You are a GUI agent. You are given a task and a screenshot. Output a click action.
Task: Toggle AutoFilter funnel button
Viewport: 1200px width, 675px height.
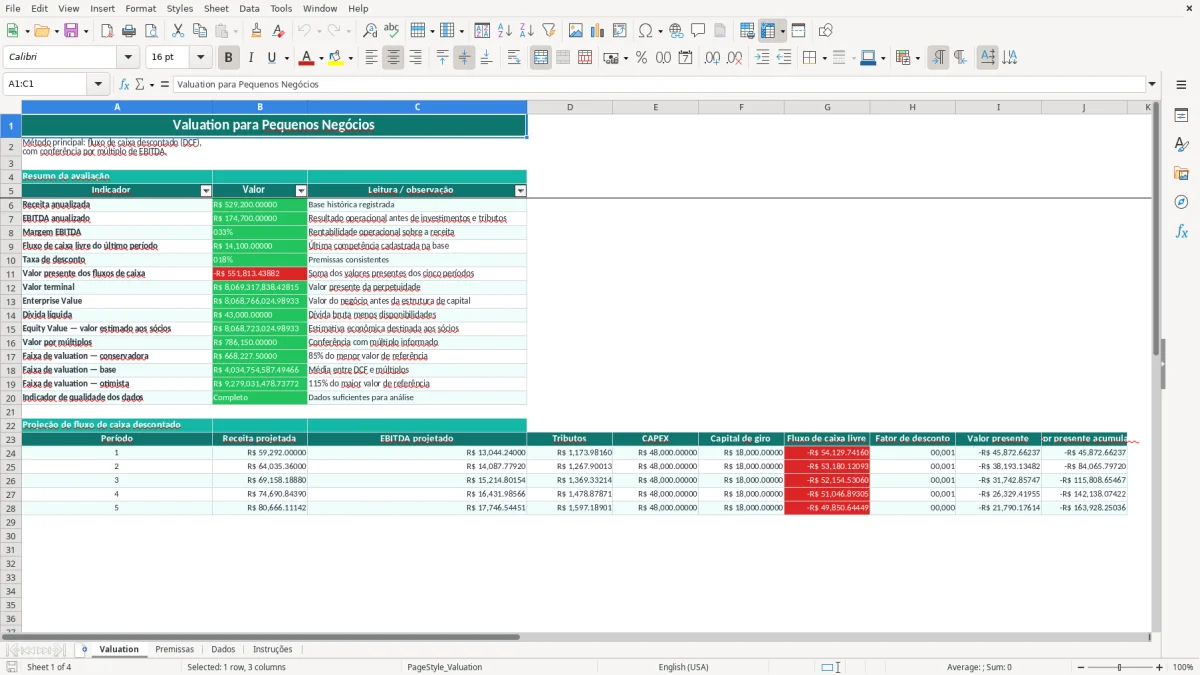(x=548, y=31)
